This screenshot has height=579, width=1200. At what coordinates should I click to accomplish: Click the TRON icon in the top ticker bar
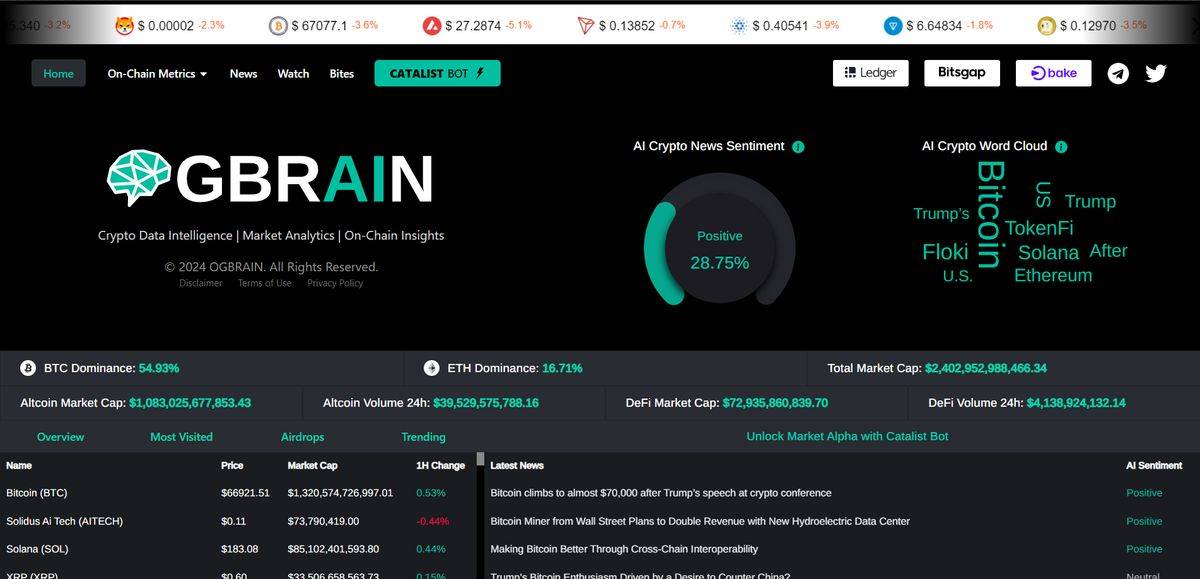[x=586, y=26]
